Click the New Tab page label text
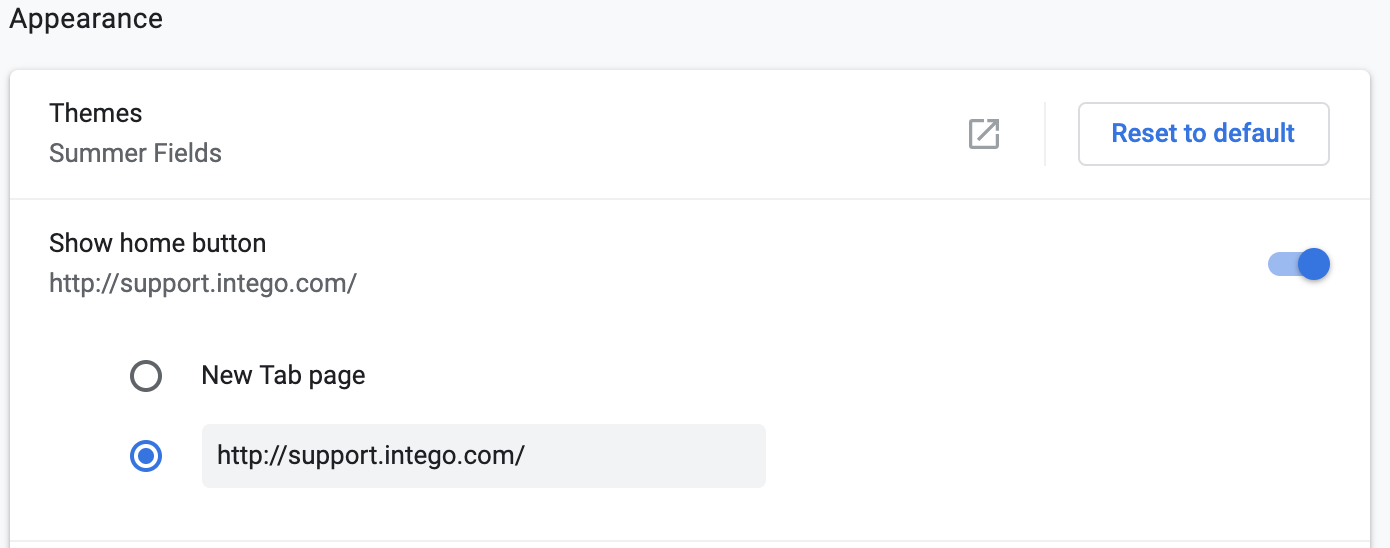Image resolution: width=1390 pixels, height=548 pixels. pos(283,376)
